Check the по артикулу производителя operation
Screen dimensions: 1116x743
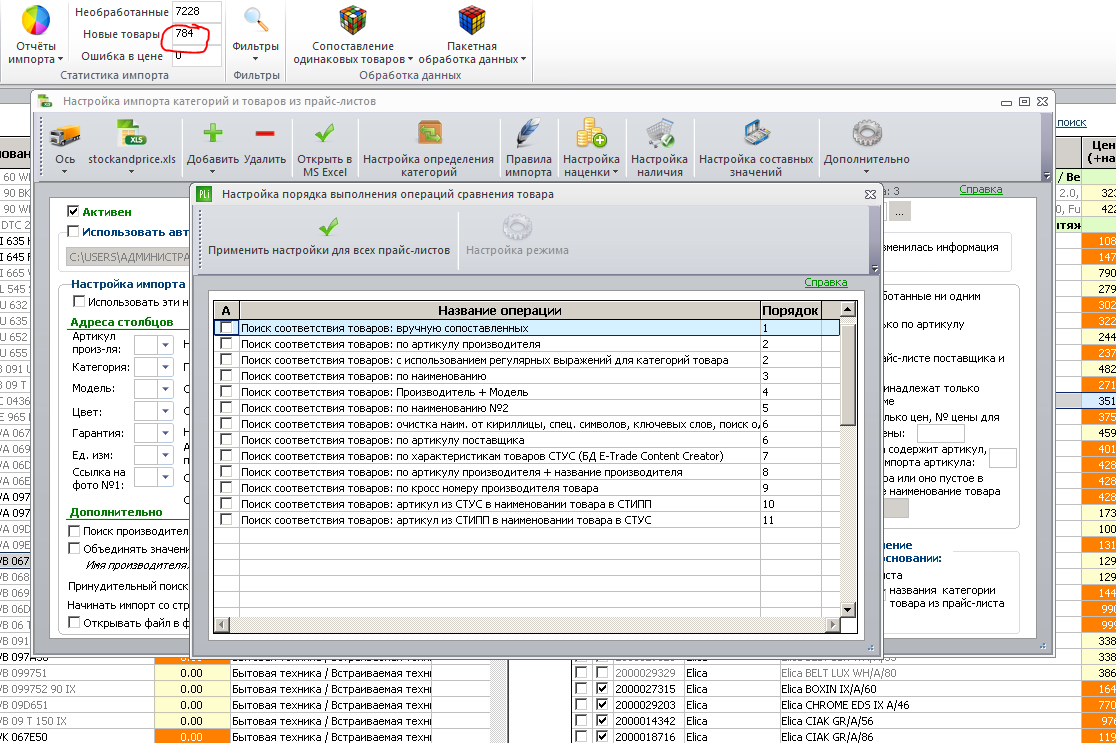coord(226,344)
